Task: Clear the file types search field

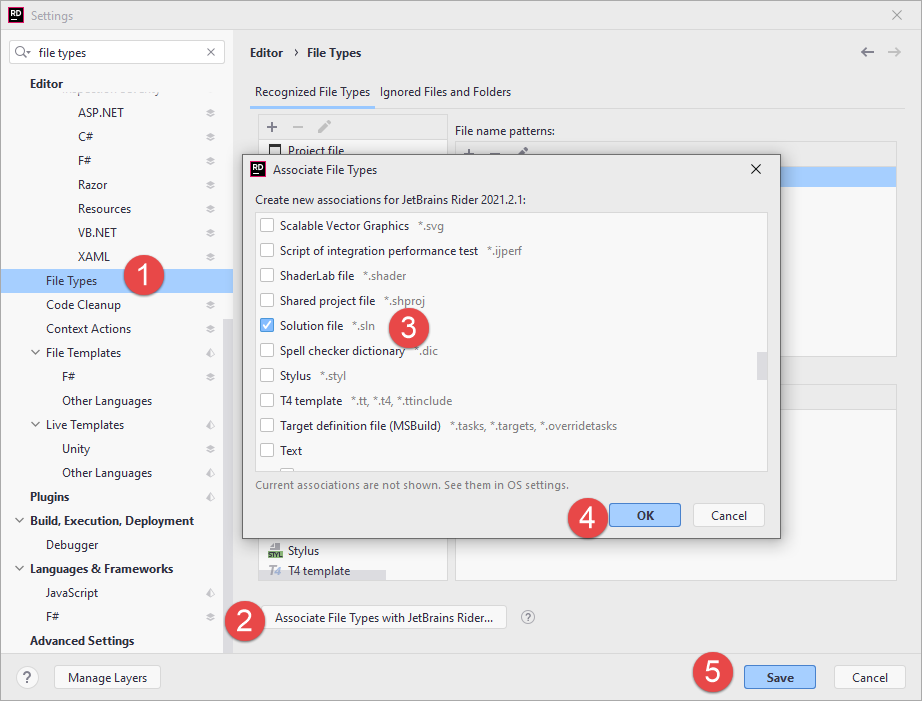Action: 210,51
